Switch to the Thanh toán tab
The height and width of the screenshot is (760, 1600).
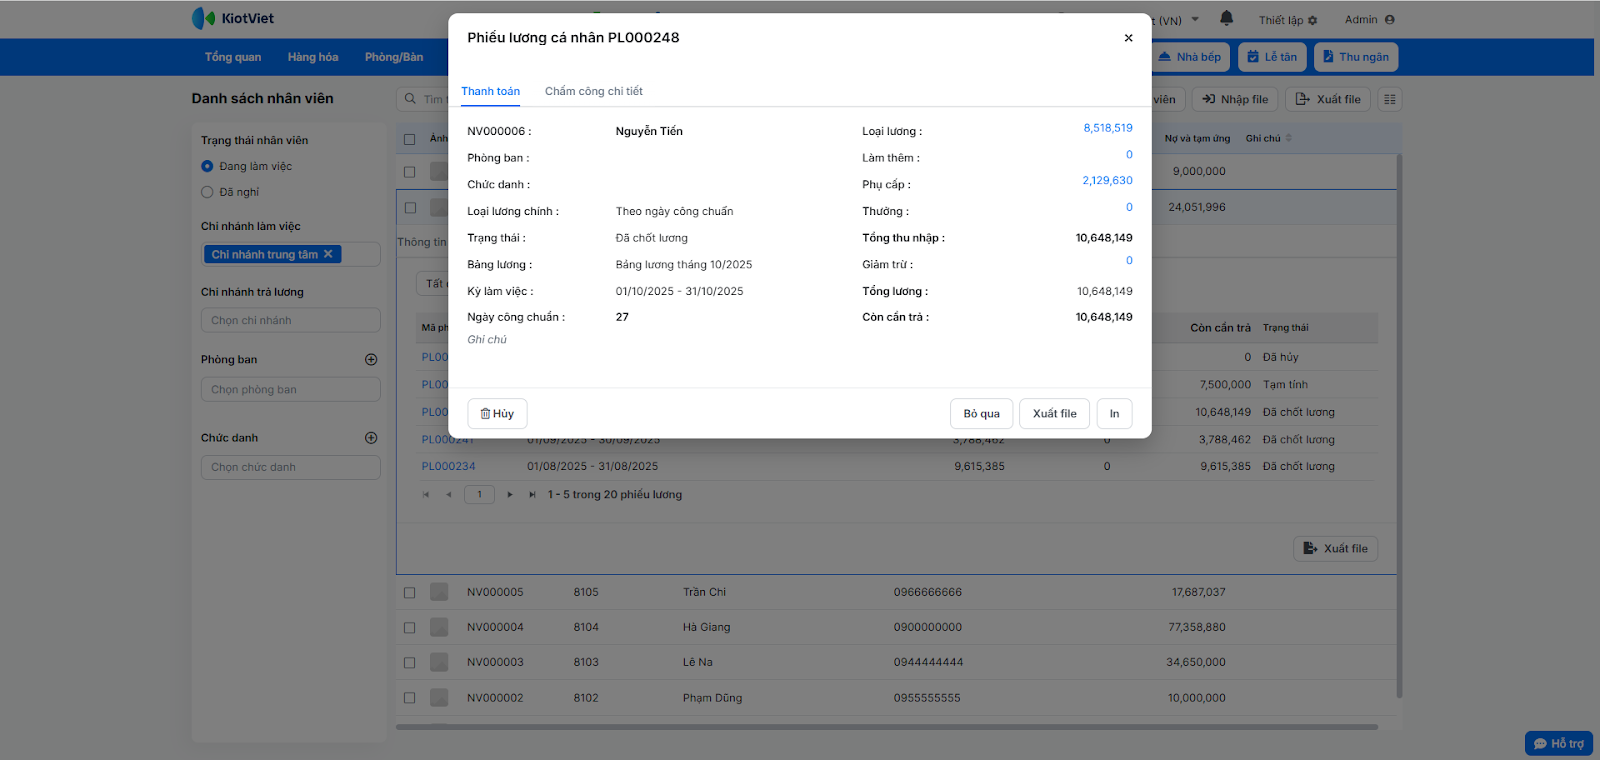click(x=490, y=91)
